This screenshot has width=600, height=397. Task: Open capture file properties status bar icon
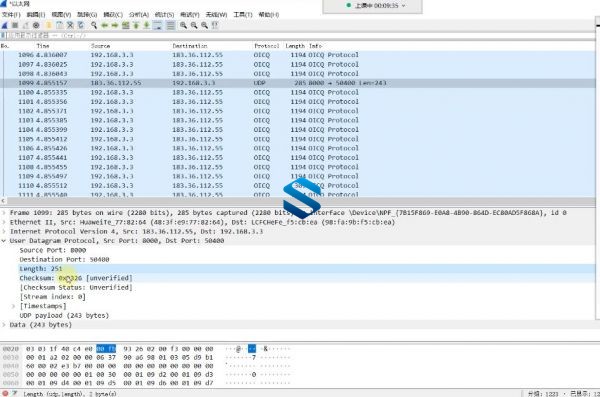coord(15,393)
